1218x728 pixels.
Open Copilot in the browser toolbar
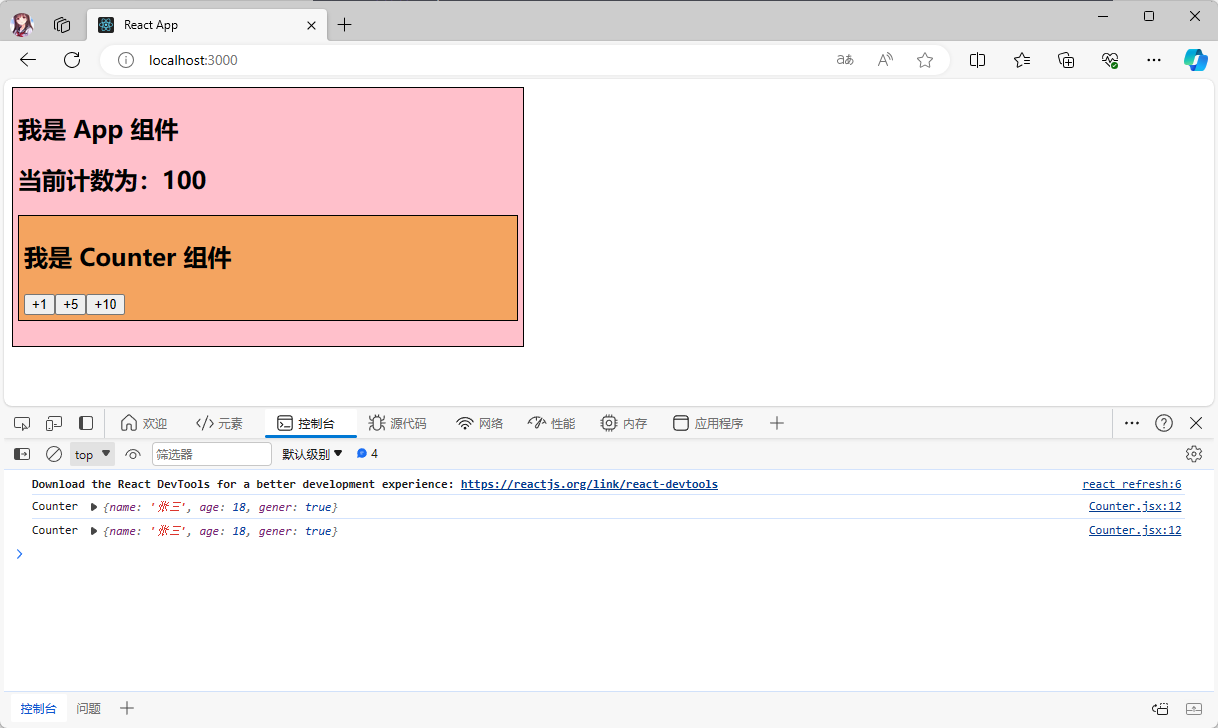(1196, 60)
